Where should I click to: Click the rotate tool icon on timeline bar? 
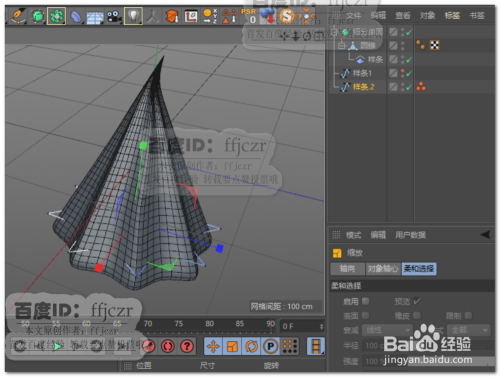tap(251, 346)
